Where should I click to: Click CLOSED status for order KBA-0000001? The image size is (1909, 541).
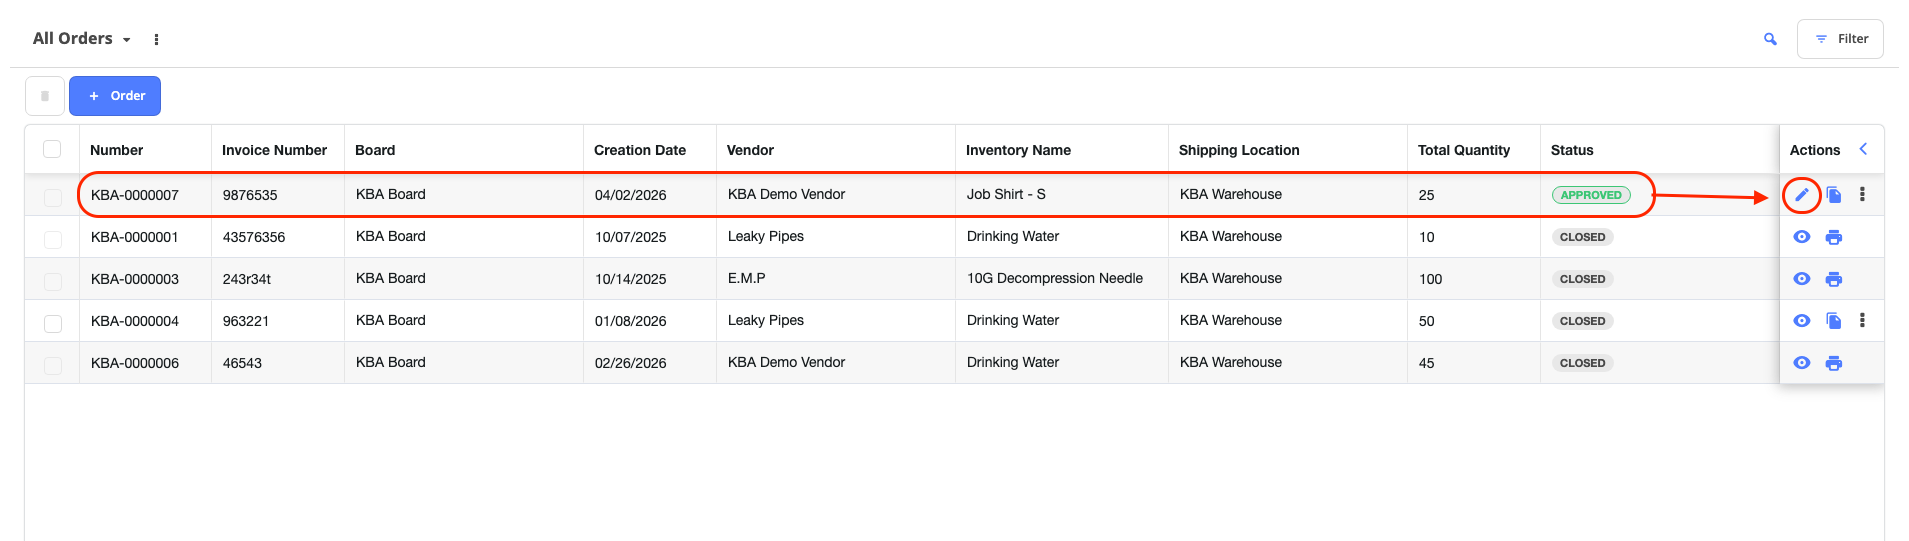[x=1582, y=237]
